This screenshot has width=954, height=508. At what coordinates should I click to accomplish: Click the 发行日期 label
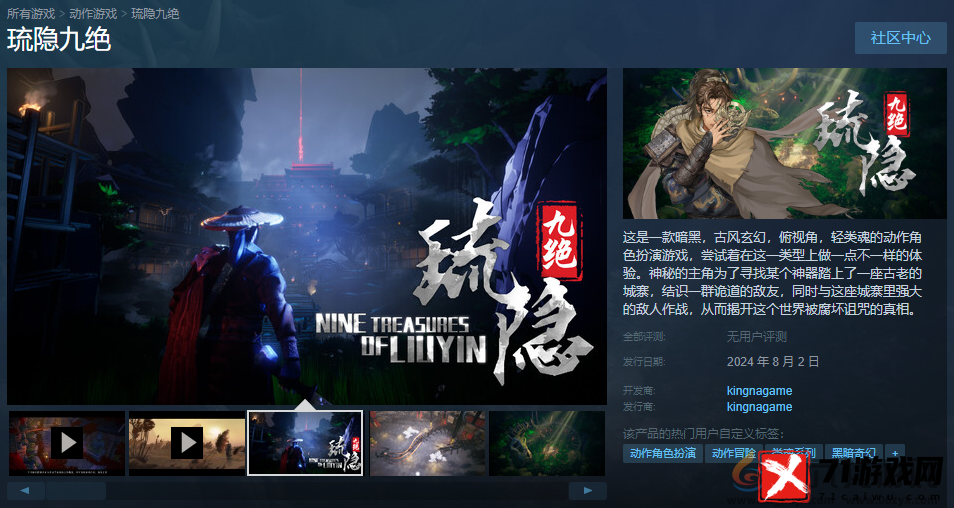(644, 361)
